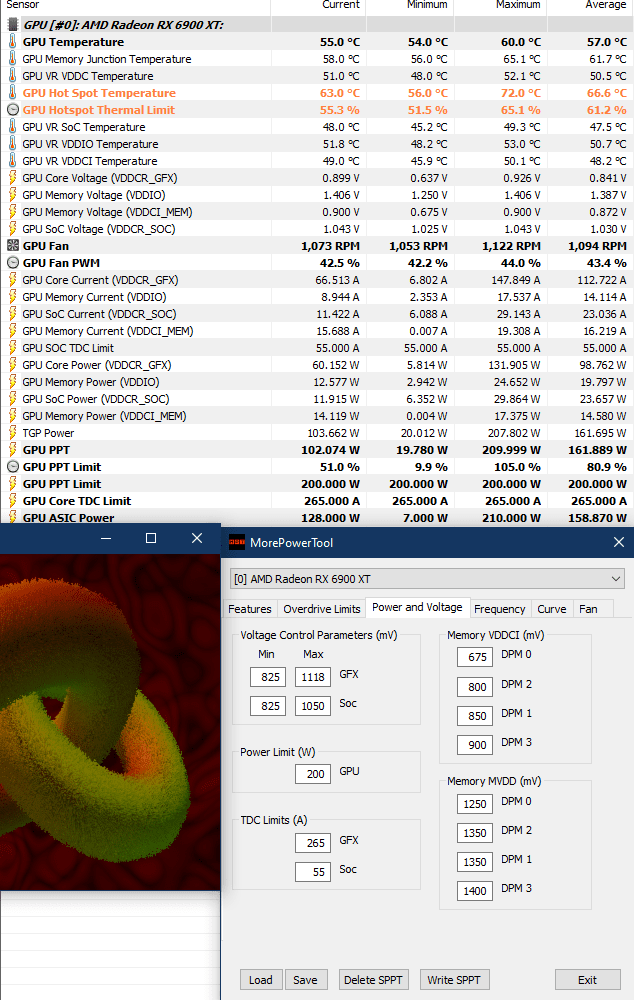Click lightning icon beside GPU Core Voltage (VDDCR_GFX)

click(x=12, y=178)
